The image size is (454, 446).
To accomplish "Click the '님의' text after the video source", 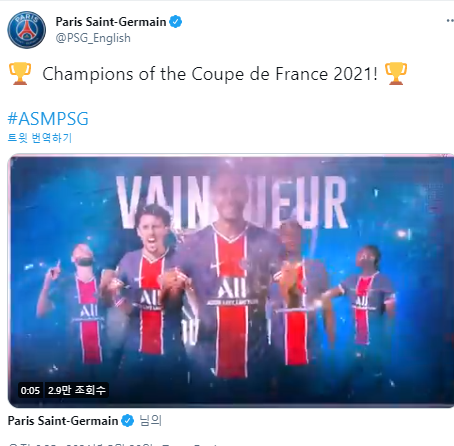I will click(x=151, y=421).
